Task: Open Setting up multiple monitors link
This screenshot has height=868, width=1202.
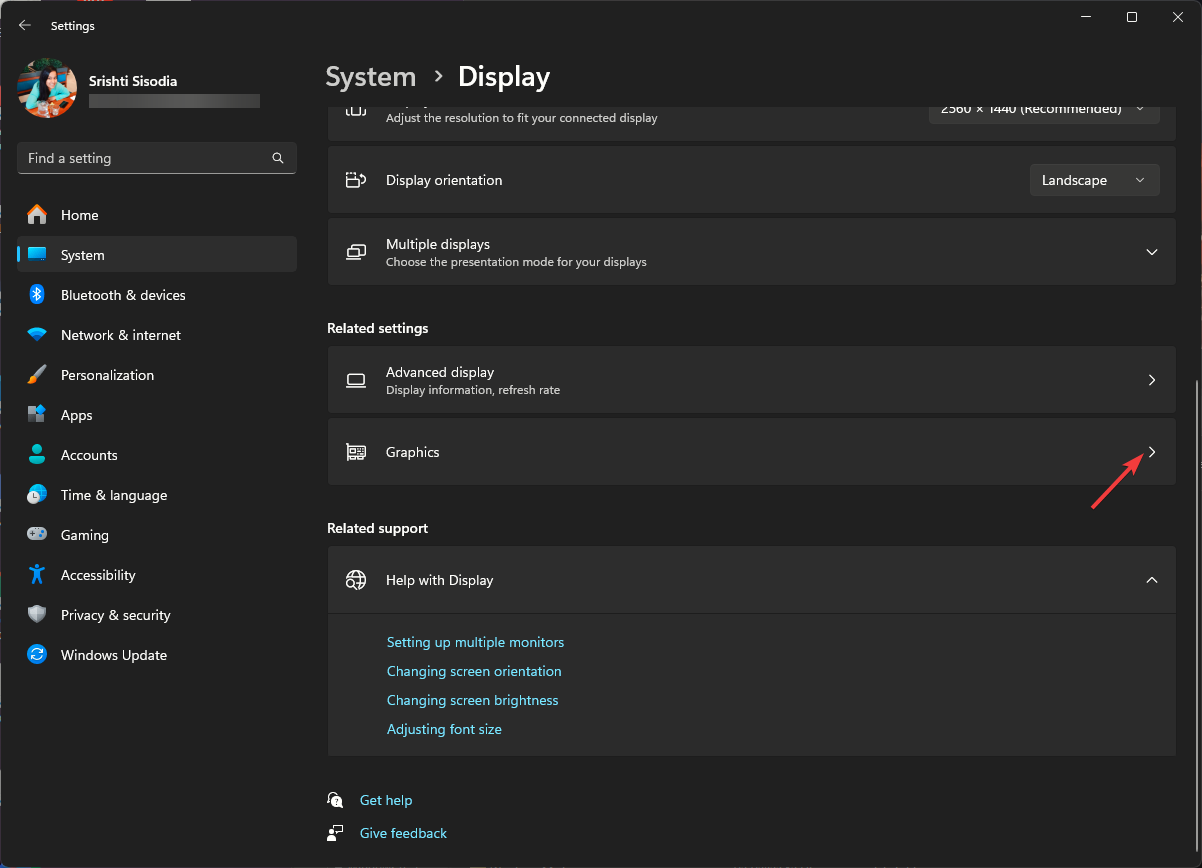Action: click(475, 642)
